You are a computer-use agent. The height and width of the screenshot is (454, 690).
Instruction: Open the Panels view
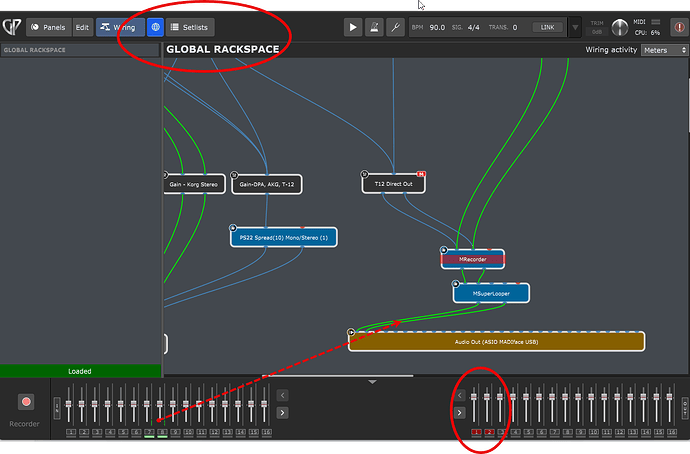[x=48, y=27]
